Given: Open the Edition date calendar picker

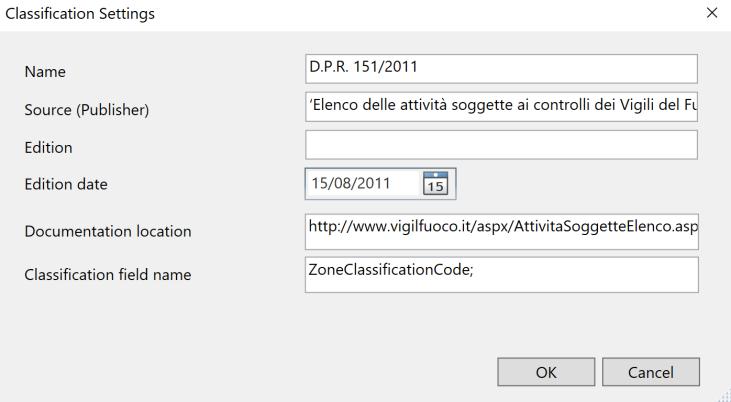Looking at the screenshot, I should pos(436,185).
